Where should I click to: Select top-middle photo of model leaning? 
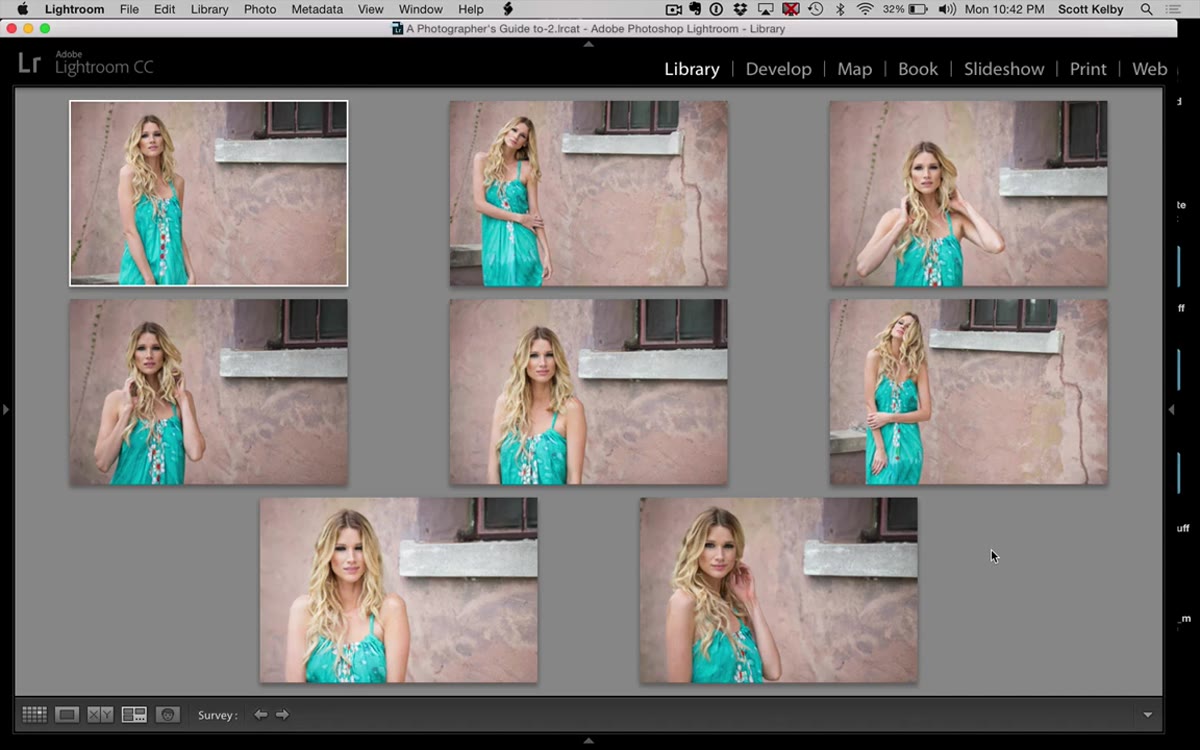click(588, 193)
